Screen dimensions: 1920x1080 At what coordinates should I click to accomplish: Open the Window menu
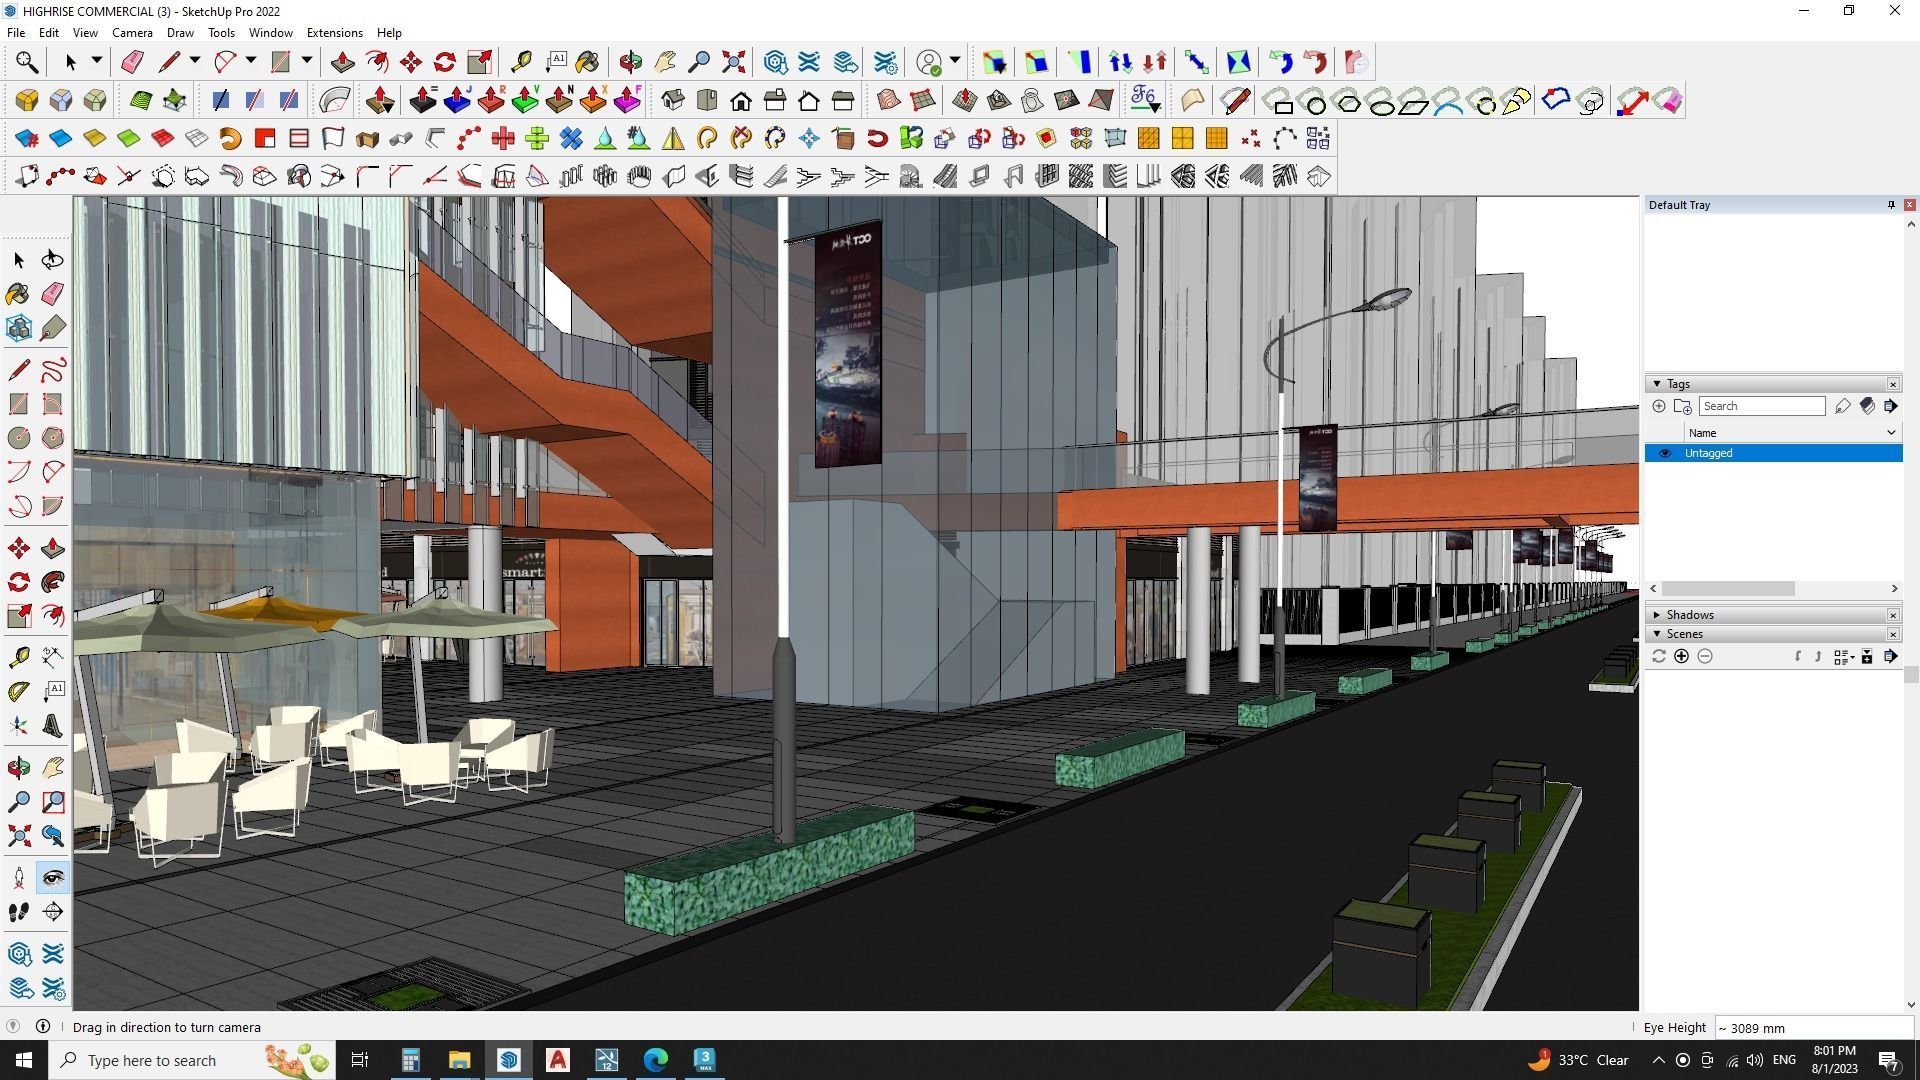[270, 33]
